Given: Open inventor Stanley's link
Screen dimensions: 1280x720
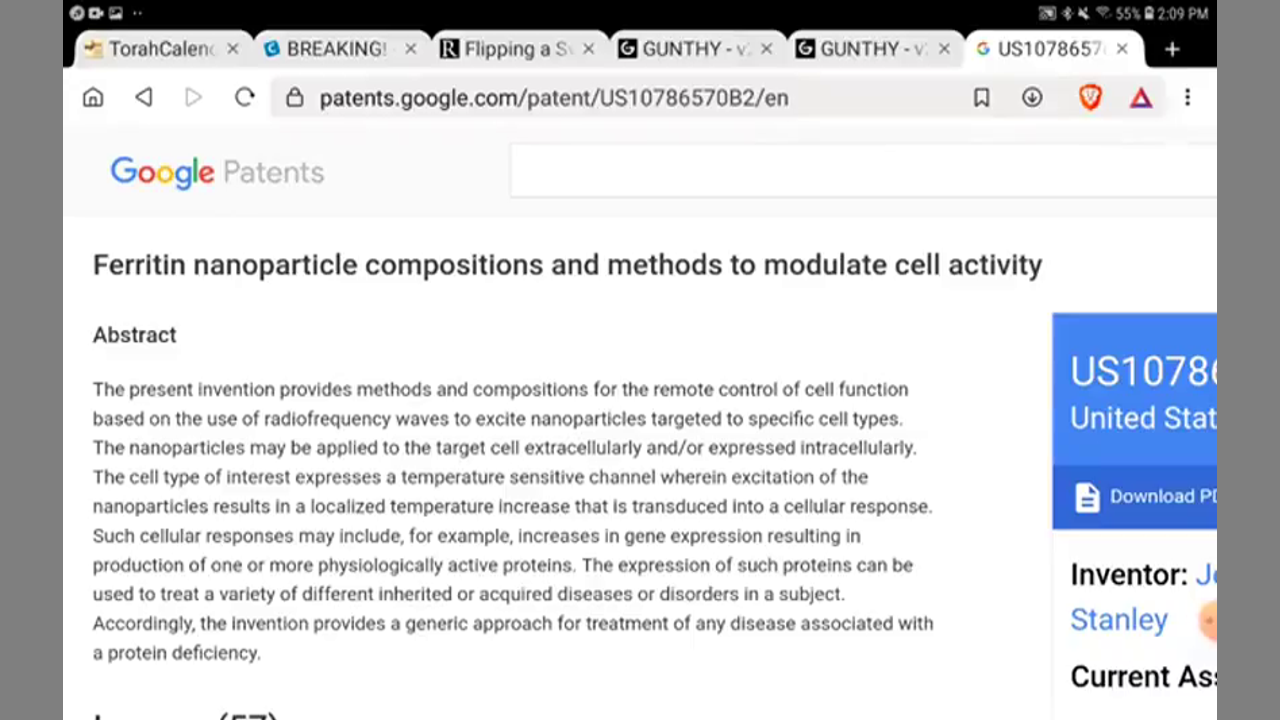Looking at the screenshot, I should [1118, 620].
